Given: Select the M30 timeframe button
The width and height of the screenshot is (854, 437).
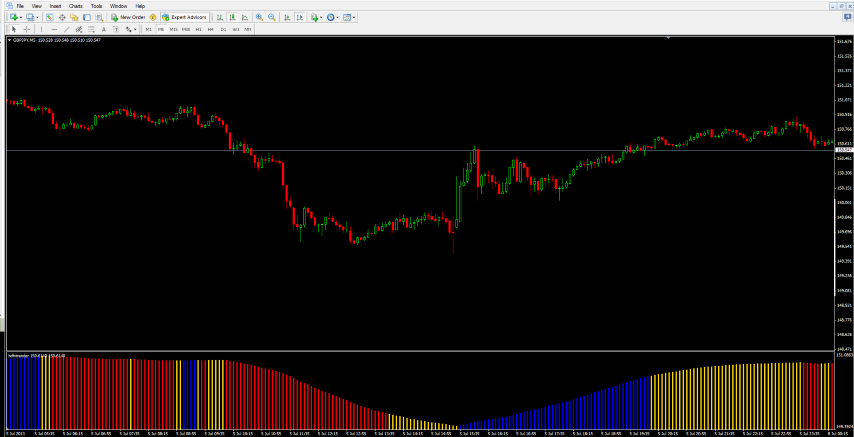Looking at the screenshot, I should pos(186,29).
